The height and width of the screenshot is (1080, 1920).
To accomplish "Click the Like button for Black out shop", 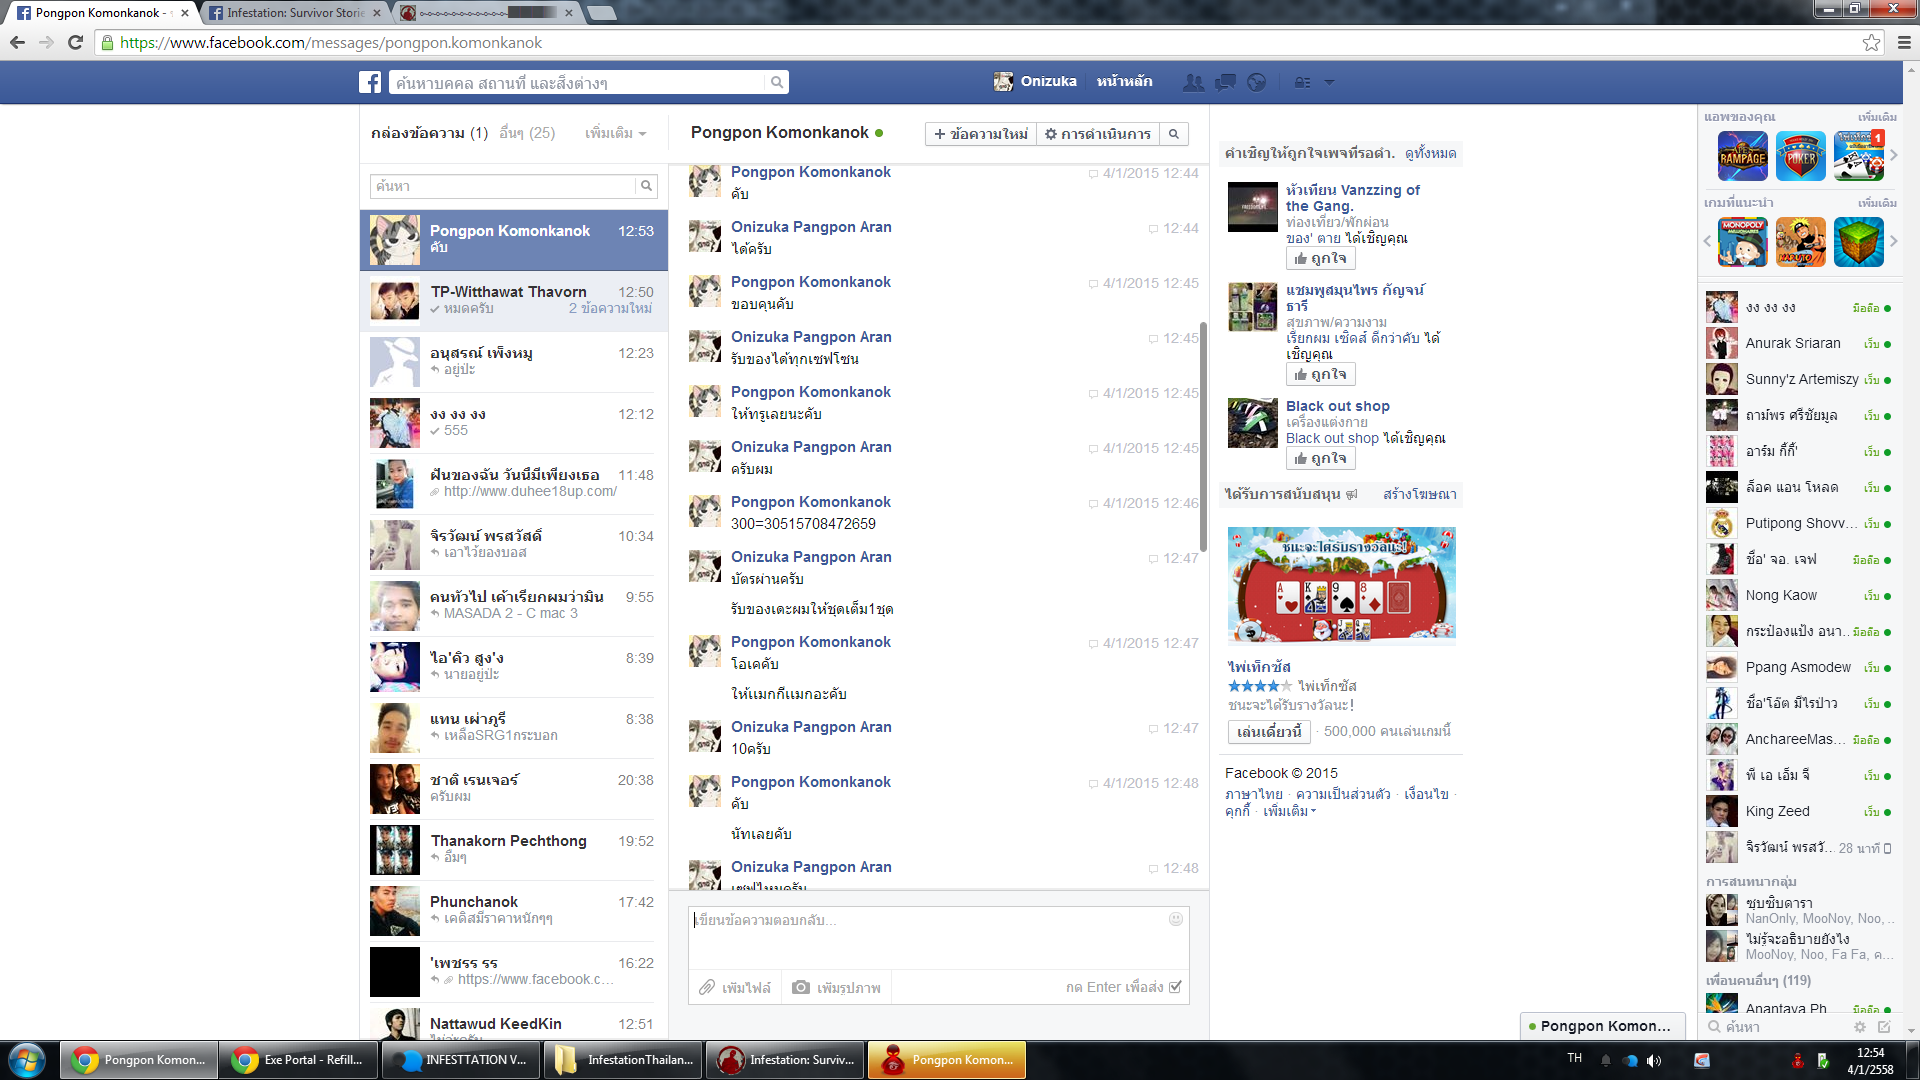I will click(x=1320, y=458).
